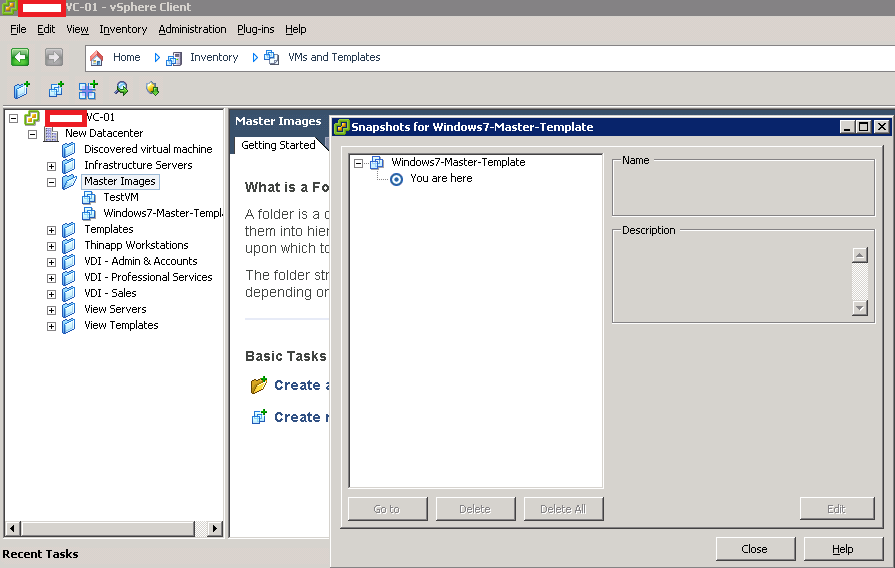The width and height of the screenshot is (895, 568).
Task: Switch to the Getting Started tab
Action: pos(279,145)
